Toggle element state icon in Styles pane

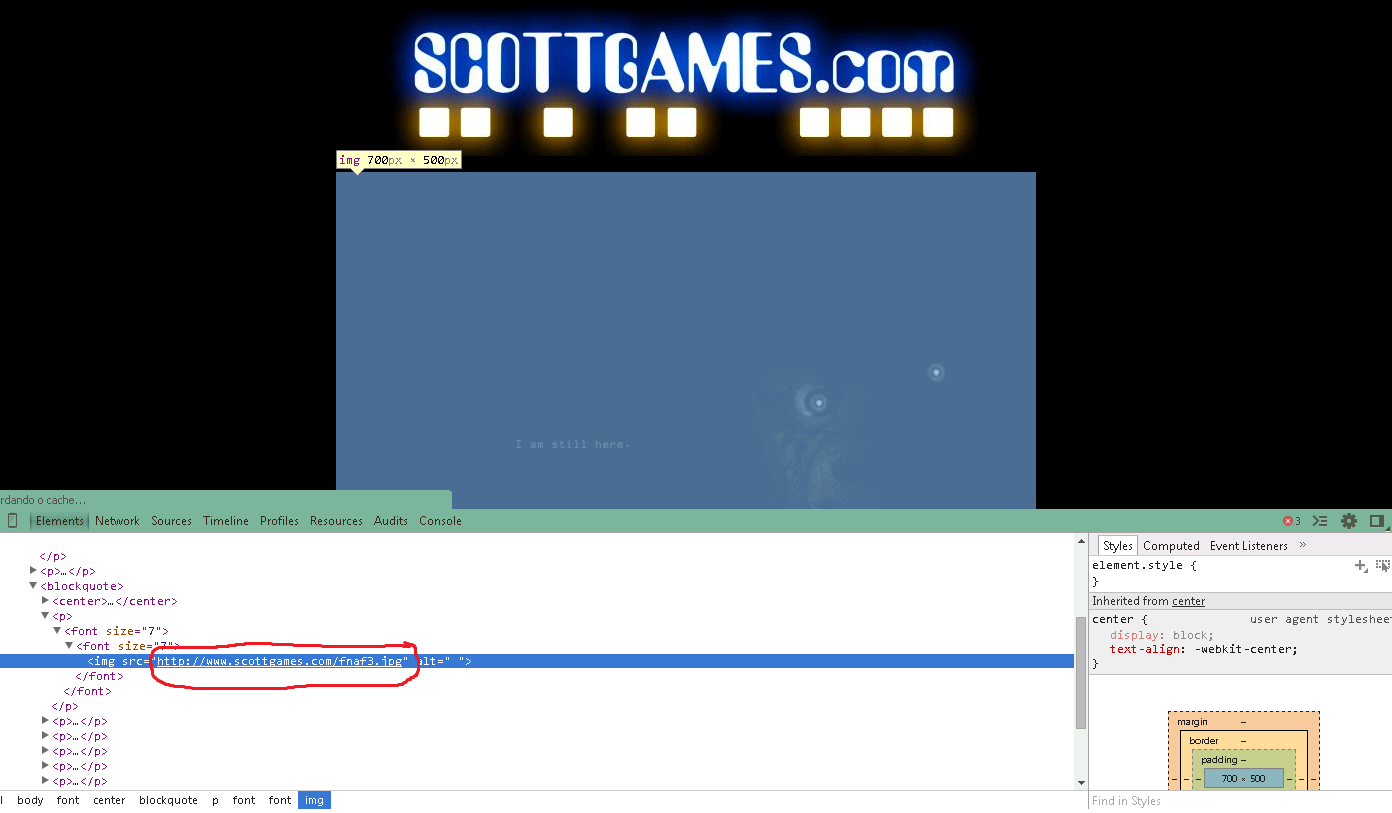[x=1382, y=566]
